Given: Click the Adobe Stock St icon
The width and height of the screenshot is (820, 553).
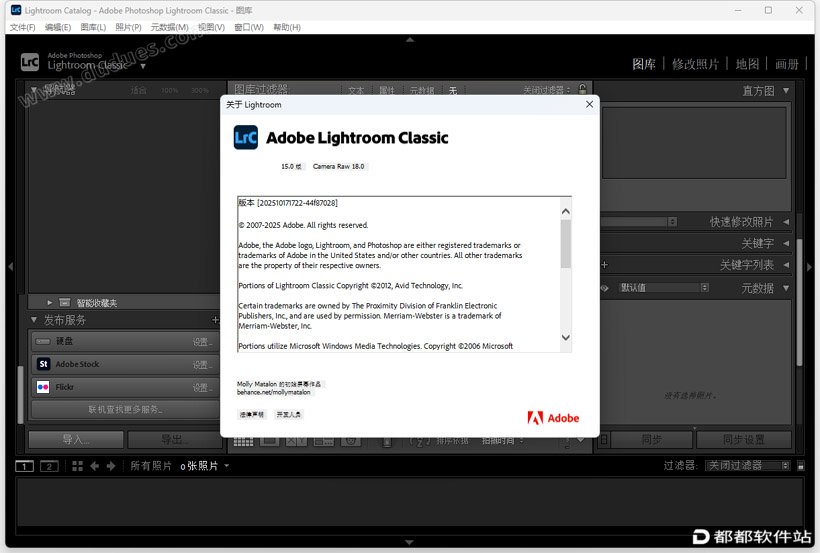Looking at the screenshot, I should [x=43, y=364].
